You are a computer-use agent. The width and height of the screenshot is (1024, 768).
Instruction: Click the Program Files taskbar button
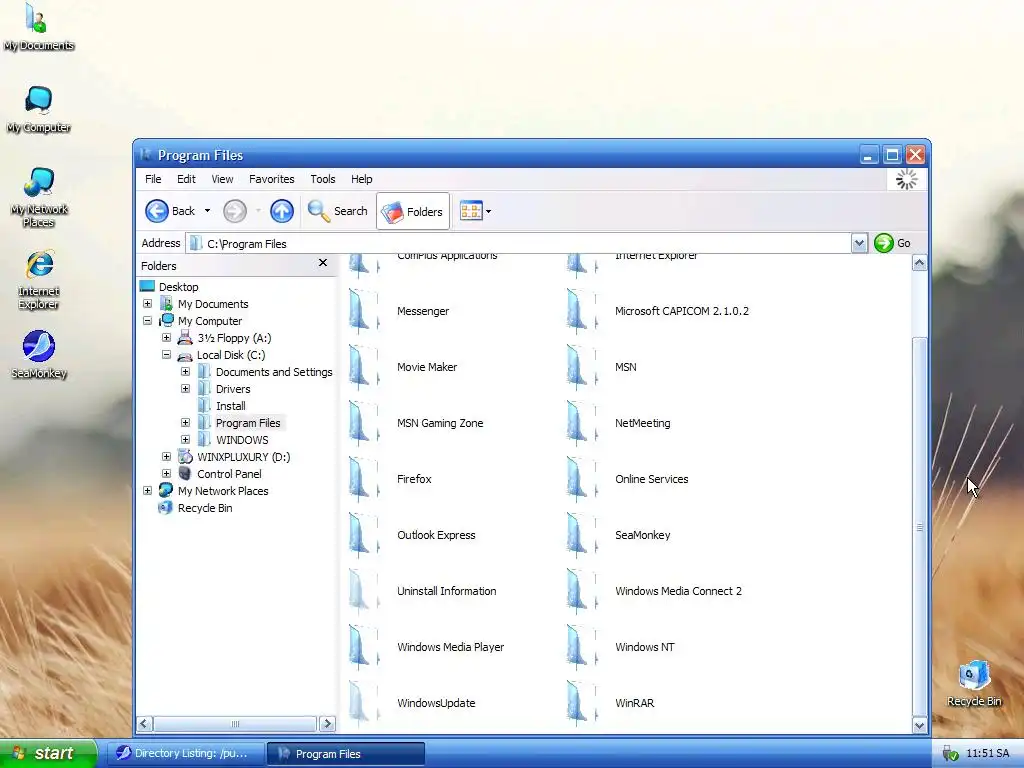pyautogui.click(x=346, y=754)
